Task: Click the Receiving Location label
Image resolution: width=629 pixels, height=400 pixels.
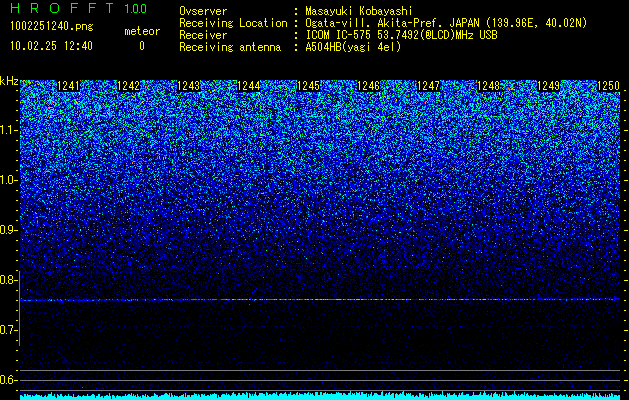Action: click(x=233, y=23)
